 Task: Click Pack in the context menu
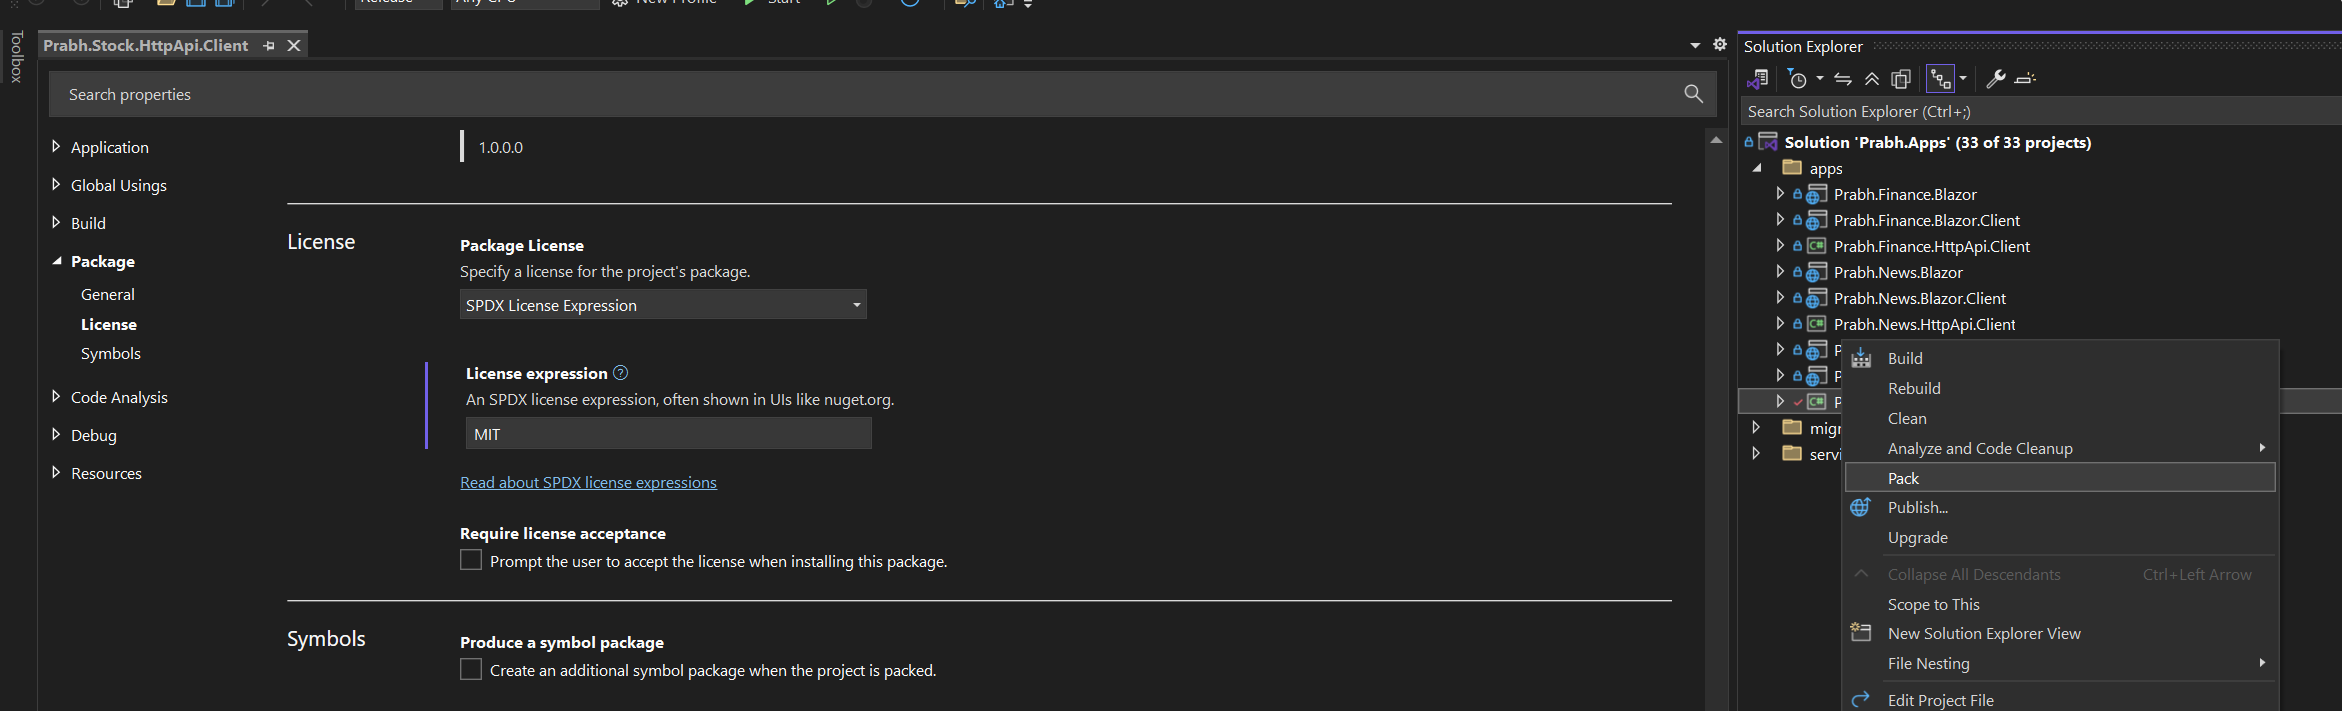[x=2060, y=478]
